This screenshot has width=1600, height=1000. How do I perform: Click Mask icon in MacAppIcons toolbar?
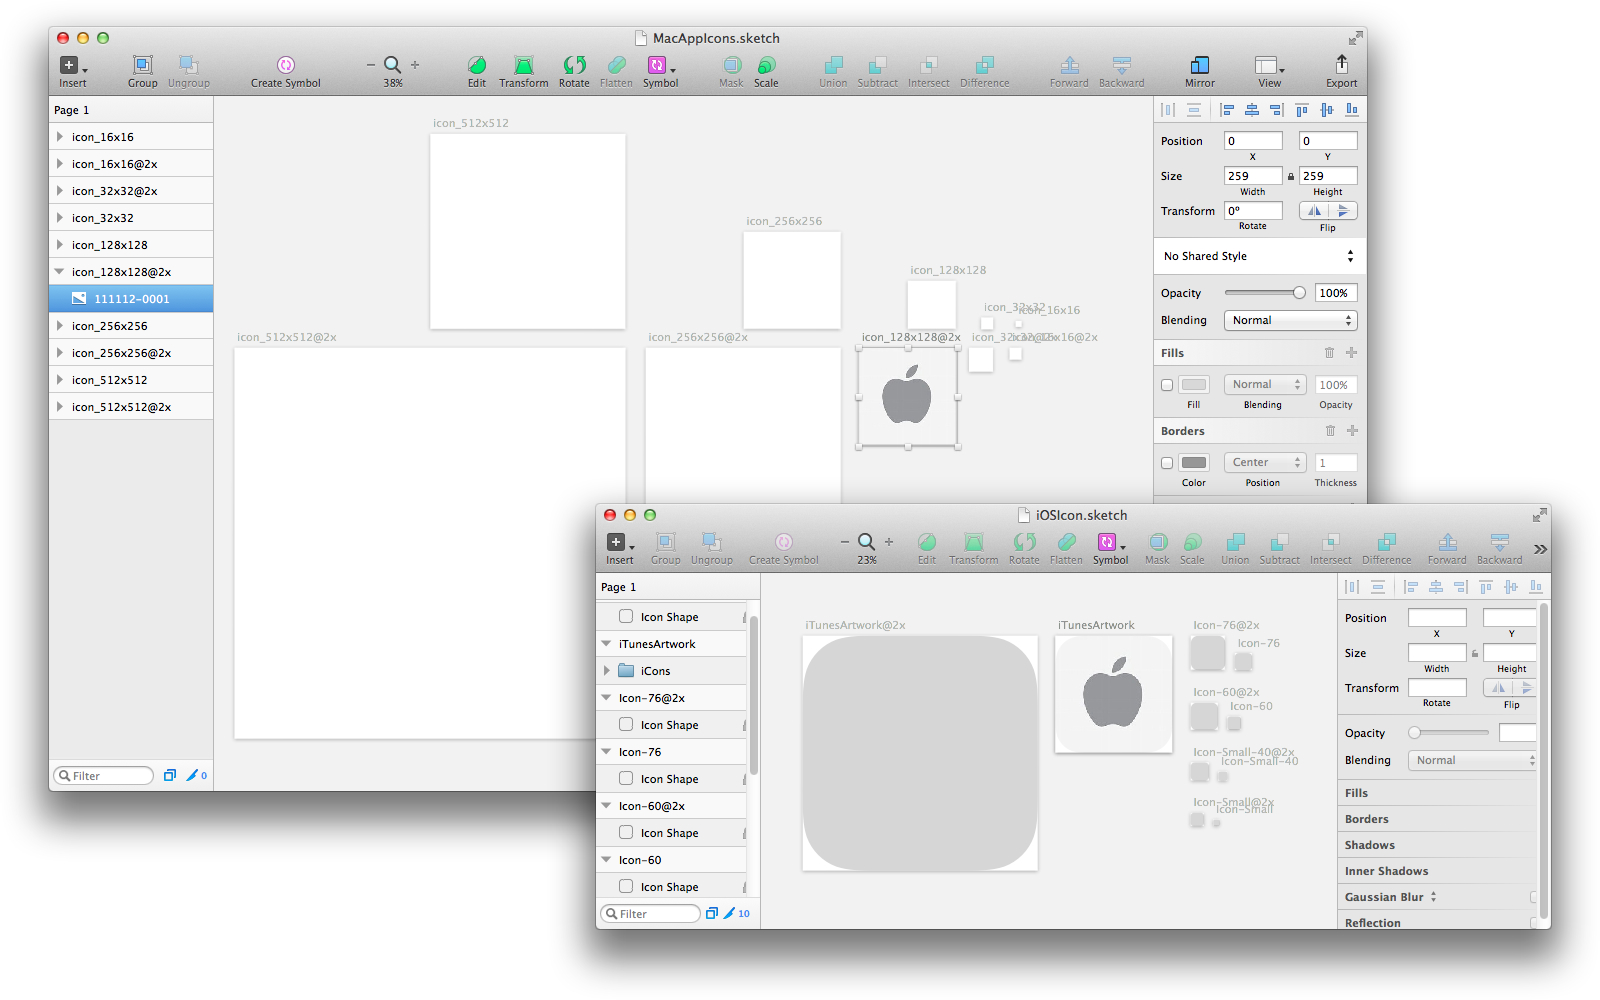tap(732, 65)
